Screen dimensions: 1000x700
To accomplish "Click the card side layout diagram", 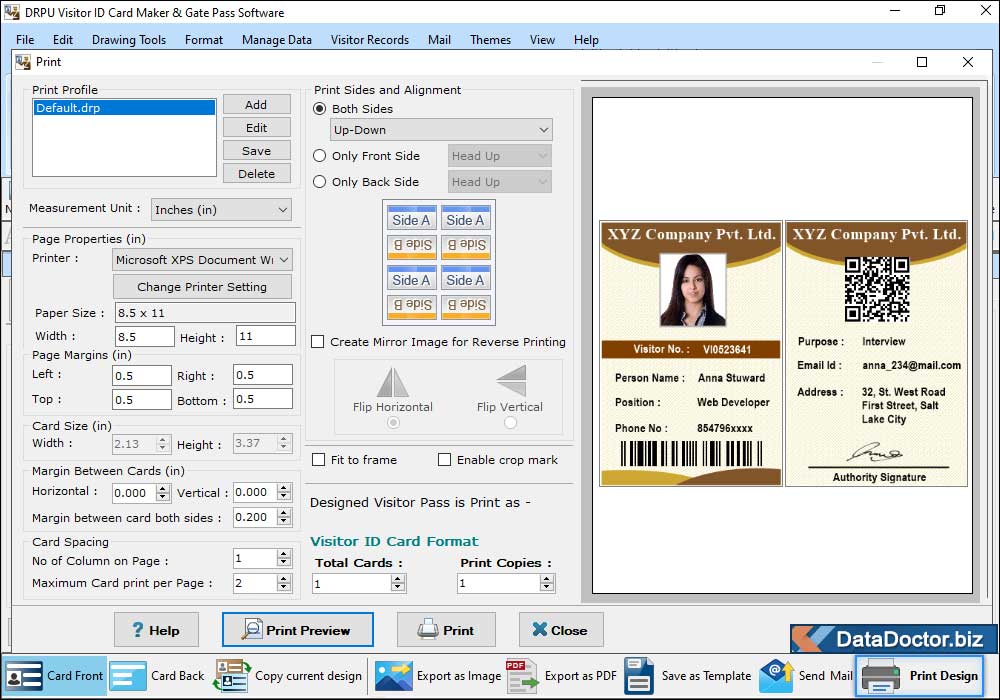I will pyautogui.click(x=439, y=262).
